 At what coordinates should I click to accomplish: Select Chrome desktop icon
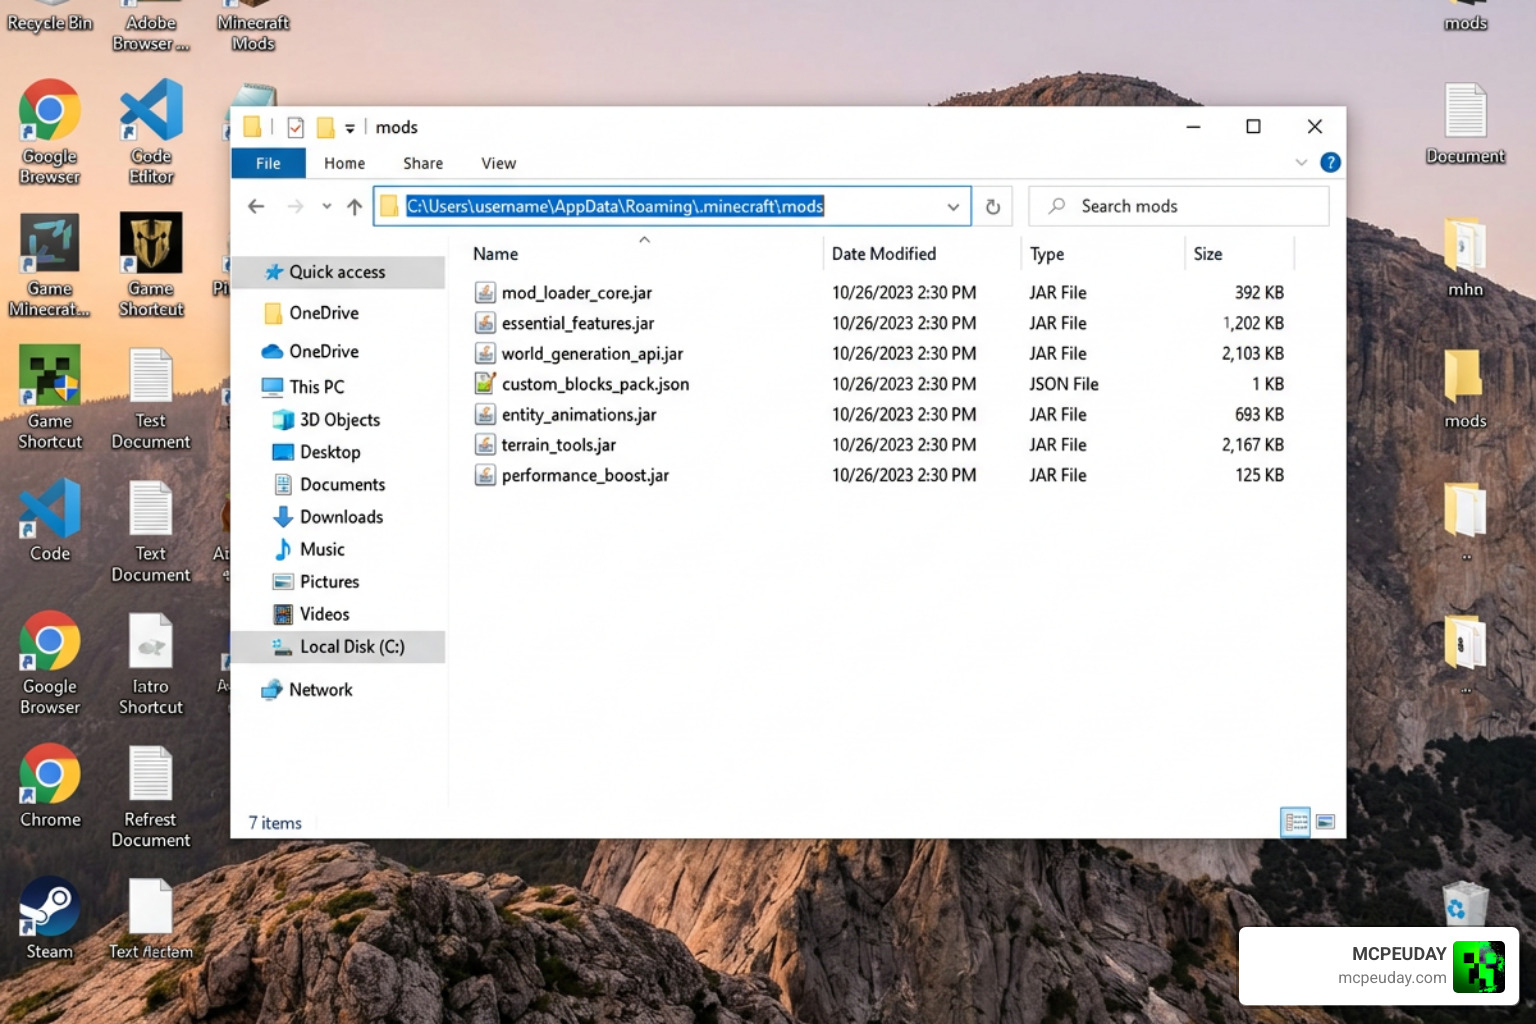[50, 786]
